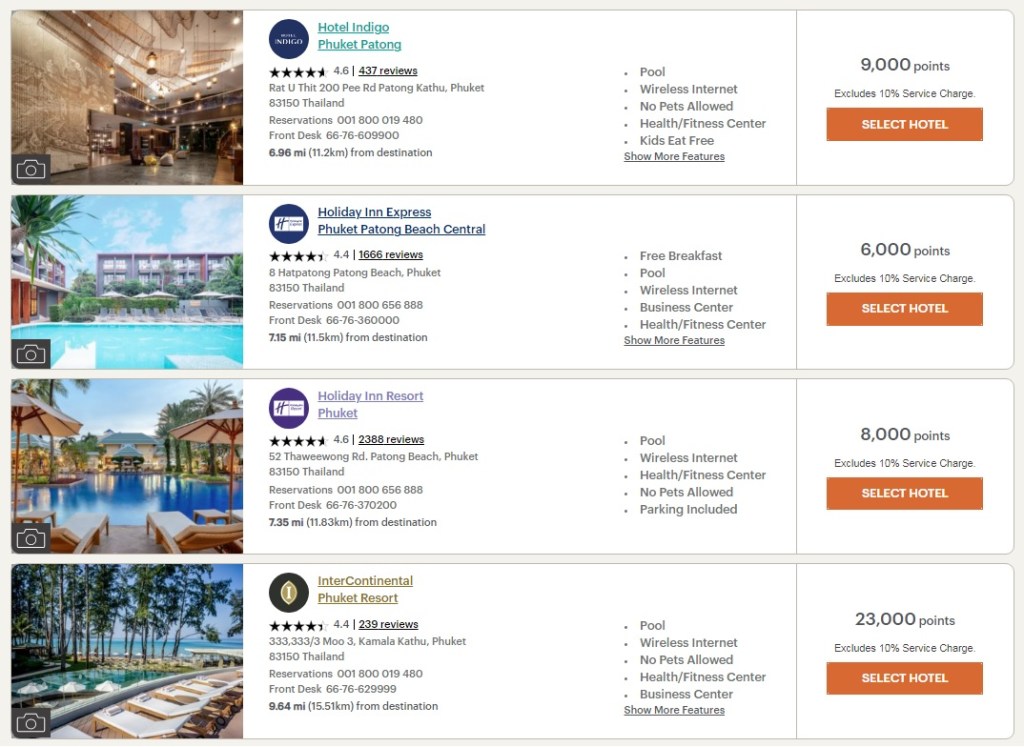Select Holiday Inn Resort for 8,000 points

click(904, 493)
